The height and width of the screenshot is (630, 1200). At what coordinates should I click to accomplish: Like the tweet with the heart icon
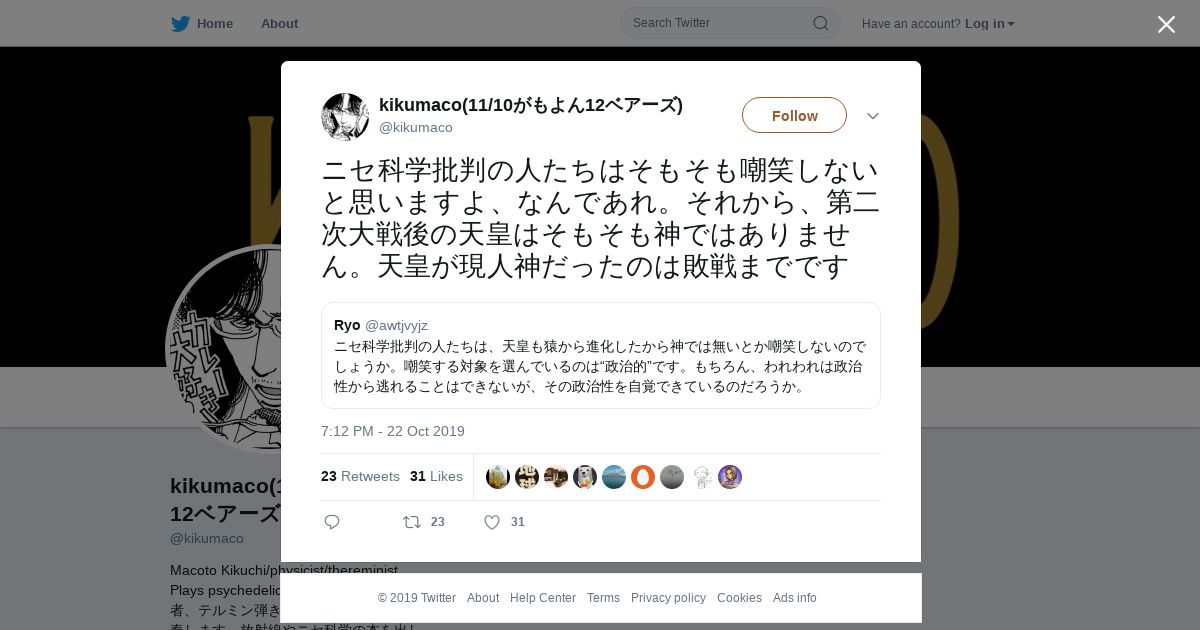click(x=491, y=522)
